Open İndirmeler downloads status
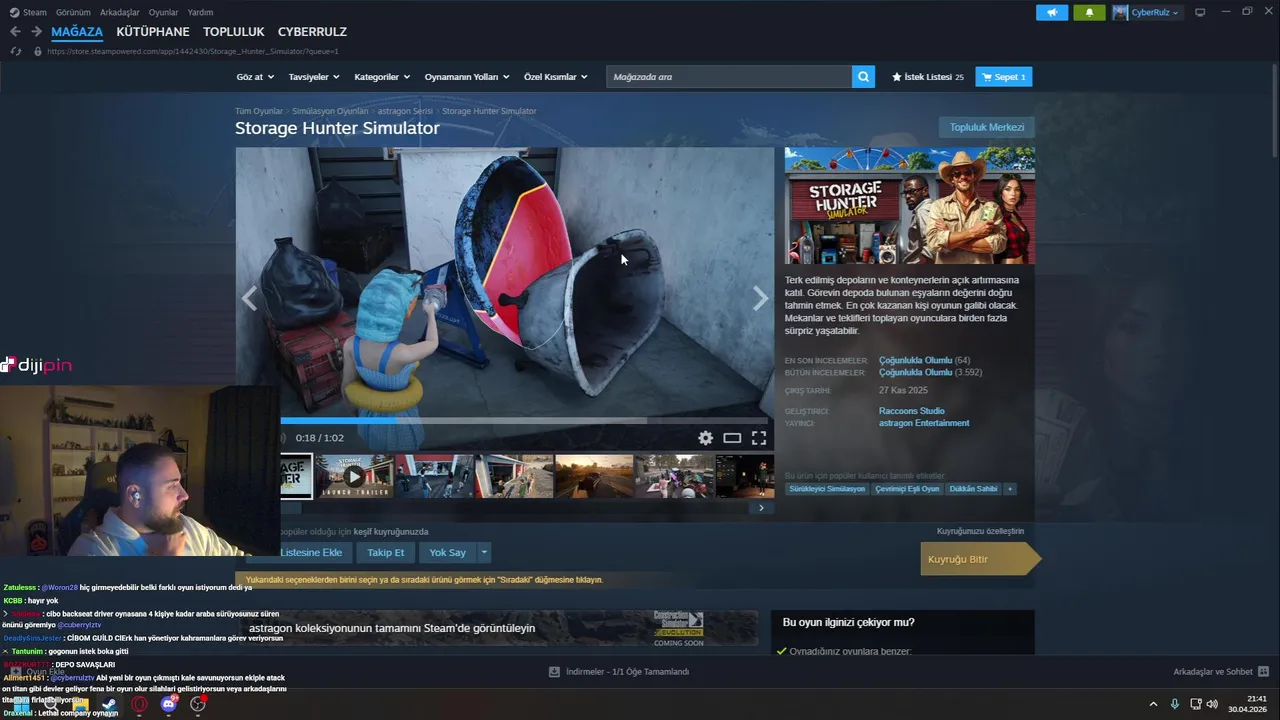The image size is (1280, 720). (619, 672)
